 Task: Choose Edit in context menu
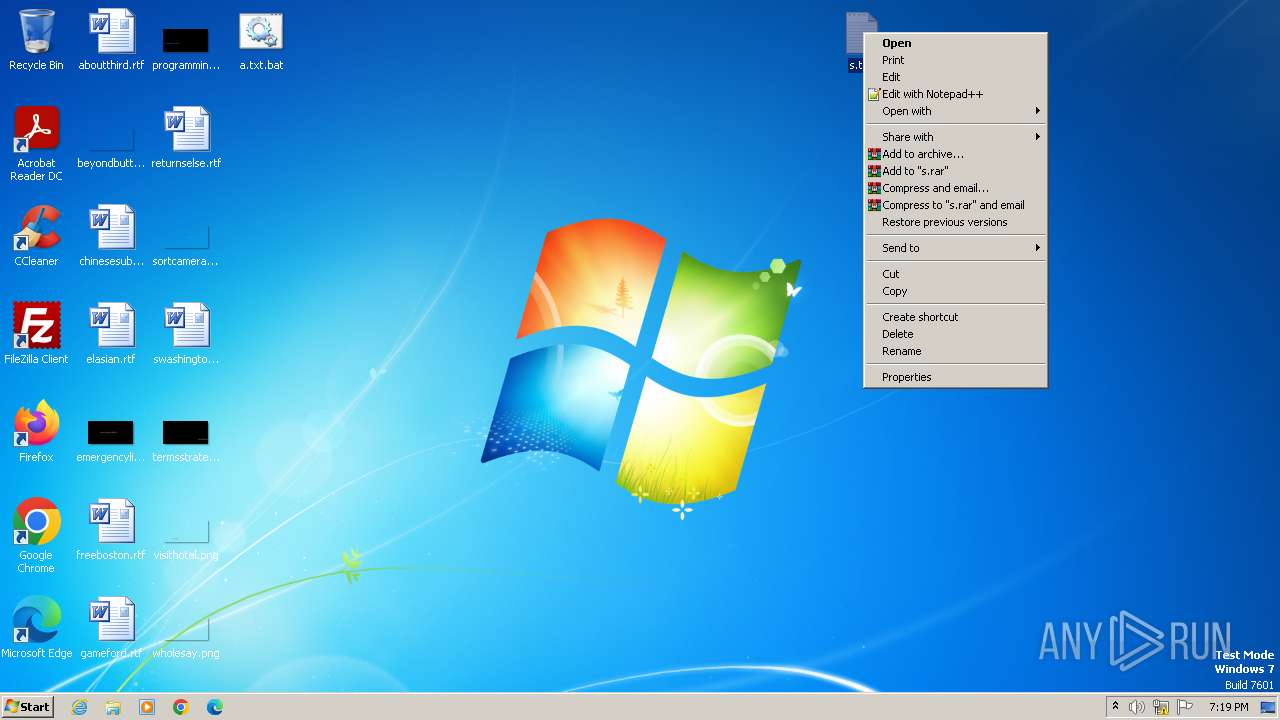955,77
